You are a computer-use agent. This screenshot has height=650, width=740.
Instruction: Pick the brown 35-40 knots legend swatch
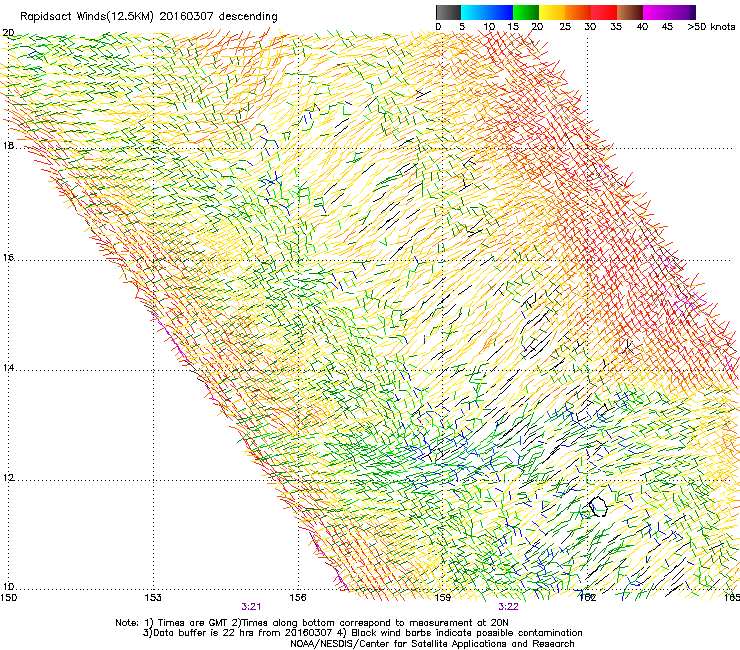click(630, 12)
